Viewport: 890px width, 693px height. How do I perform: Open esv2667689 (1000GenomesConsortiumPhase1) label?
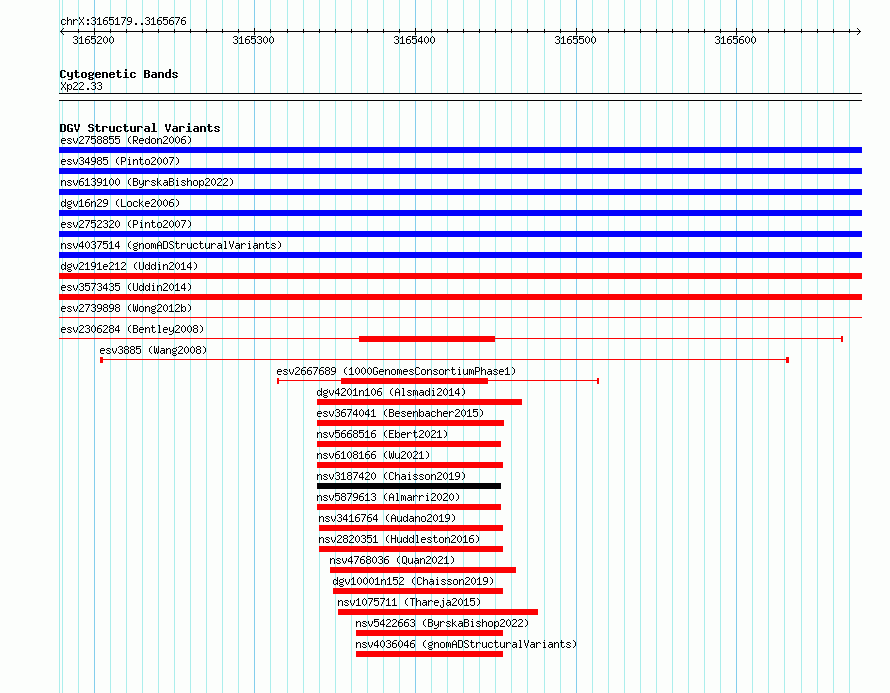[396, 371]
